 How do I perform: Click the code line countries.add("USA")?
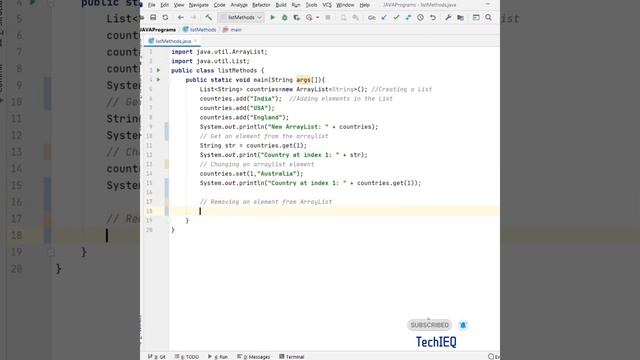pos(237,108)
